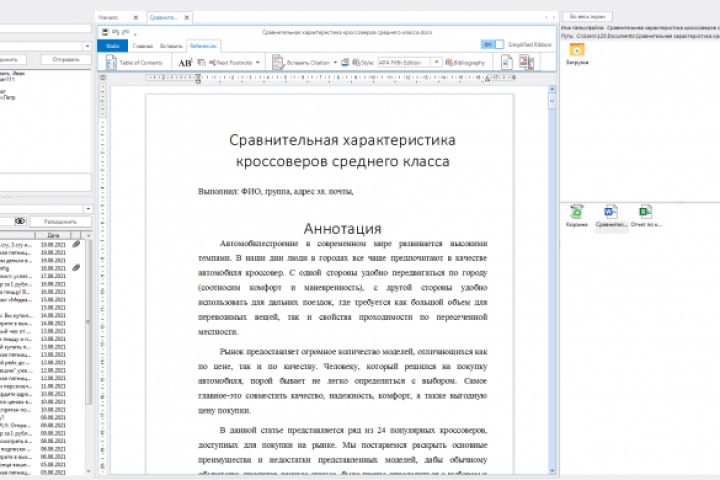Click the Во весь экран button

tap(588, 17)
